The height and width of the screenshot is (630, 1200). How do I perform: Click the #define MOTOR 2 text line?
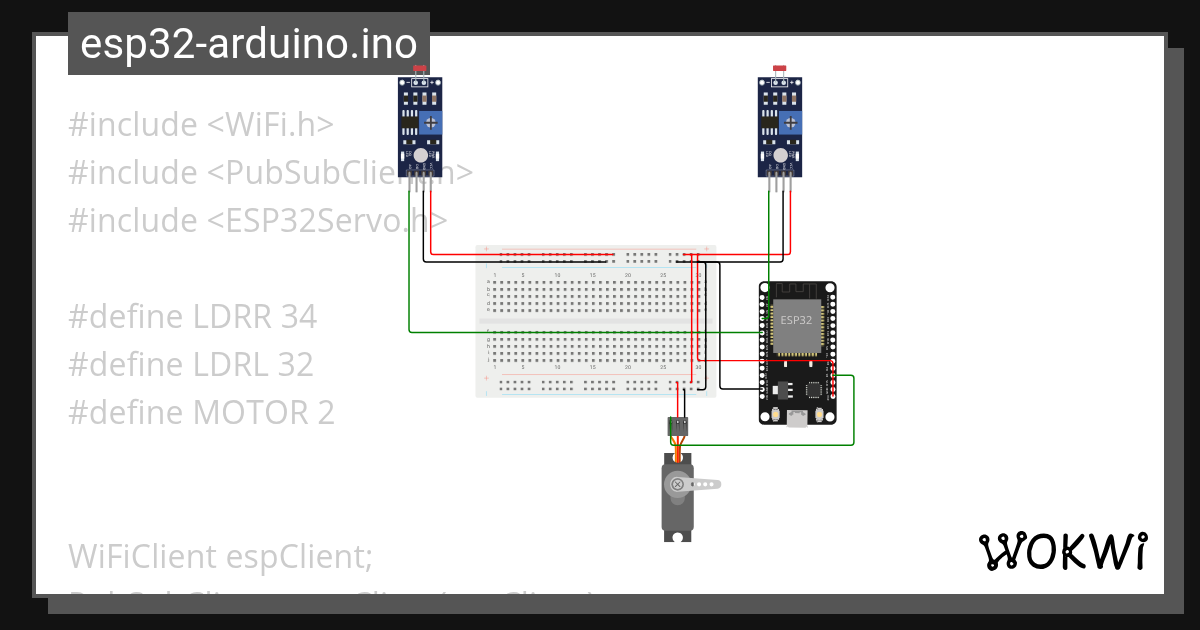point(202,412)
